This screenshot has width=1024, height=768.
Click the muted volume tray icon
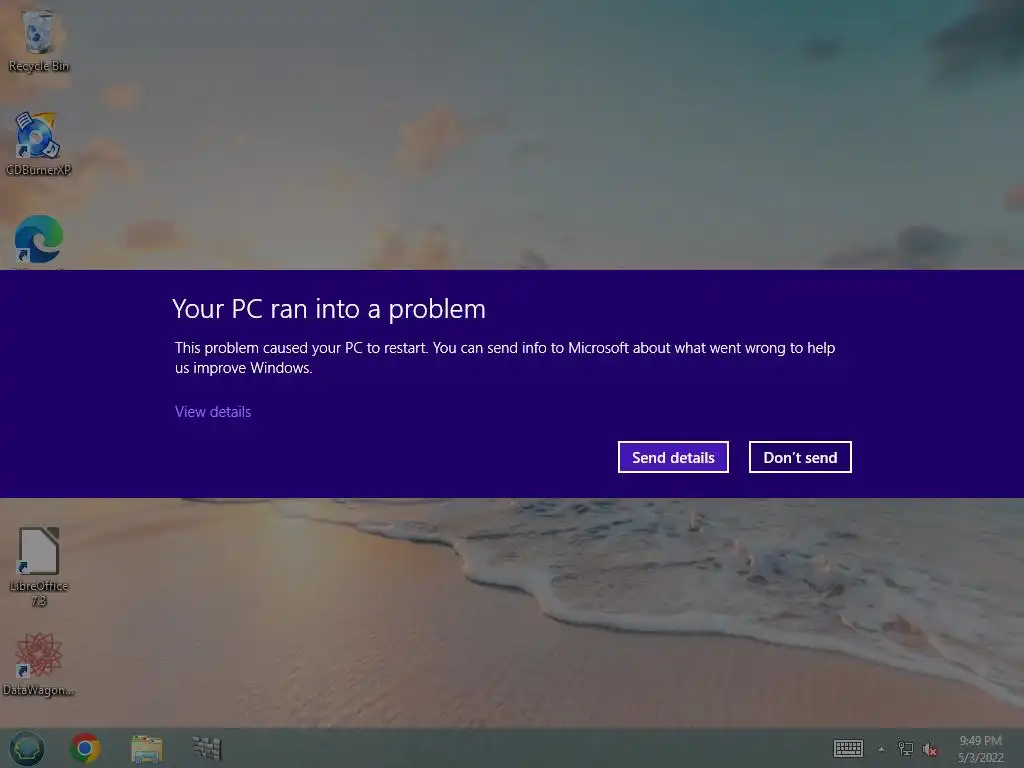click(929, 749)
